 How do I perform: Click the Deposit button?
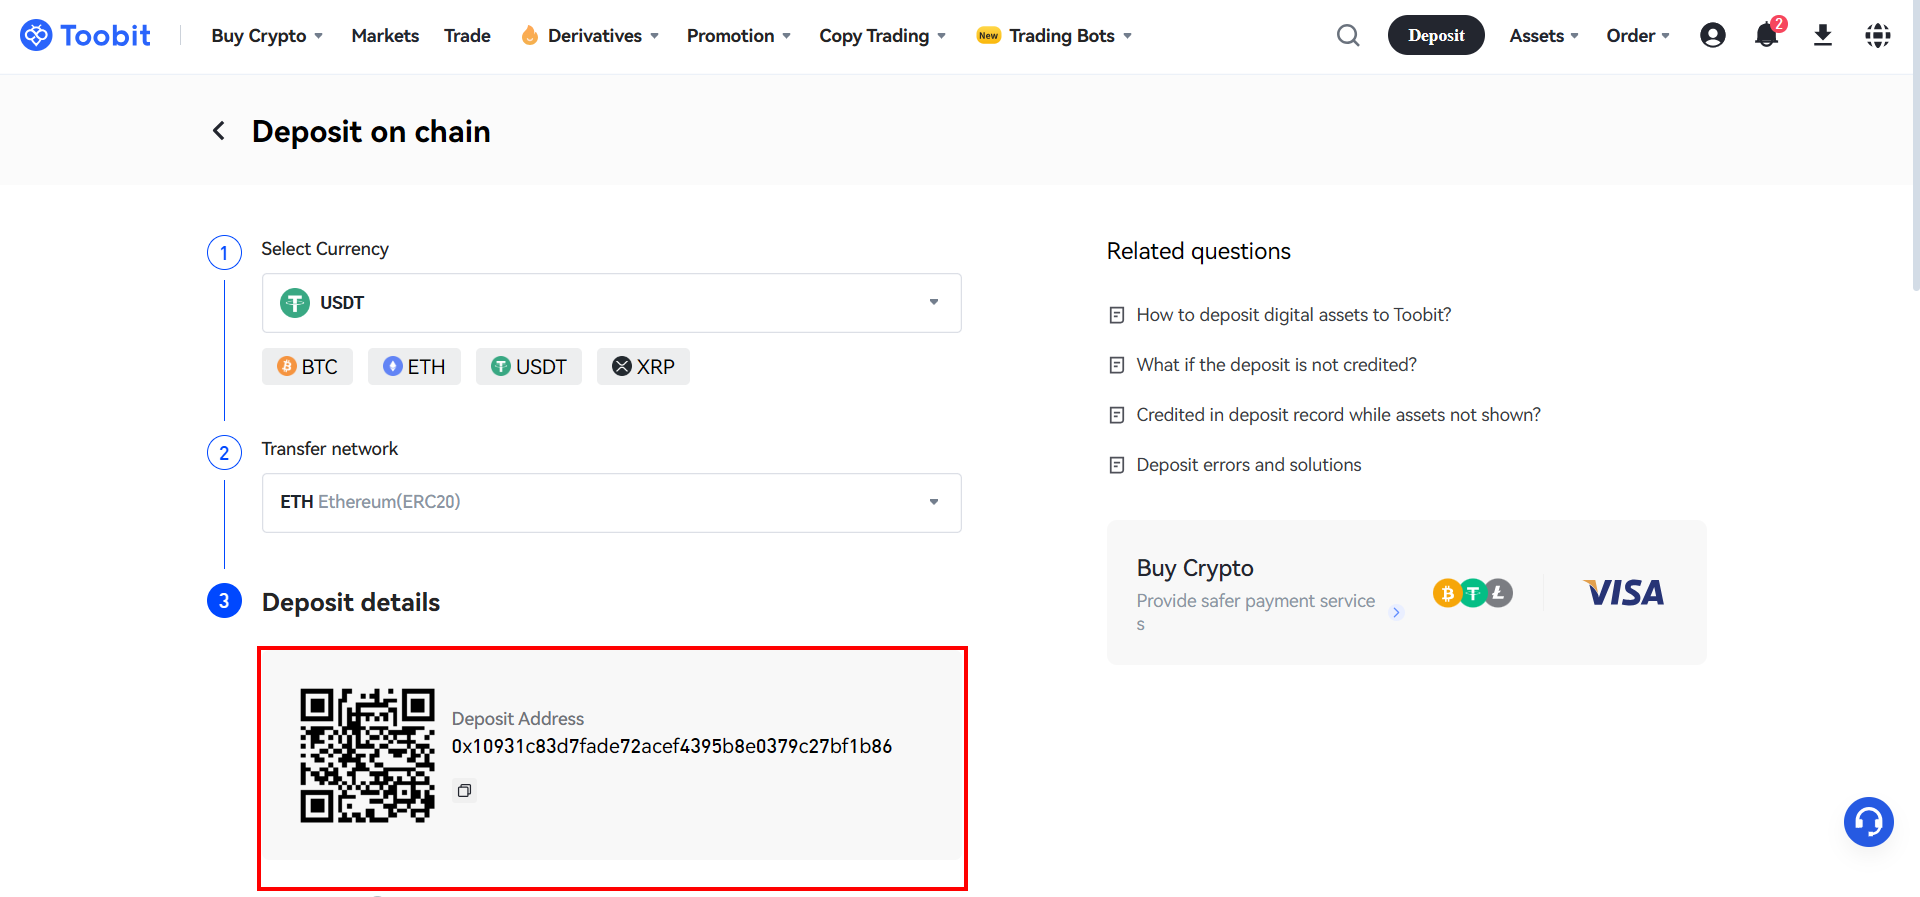point(1436,35)
